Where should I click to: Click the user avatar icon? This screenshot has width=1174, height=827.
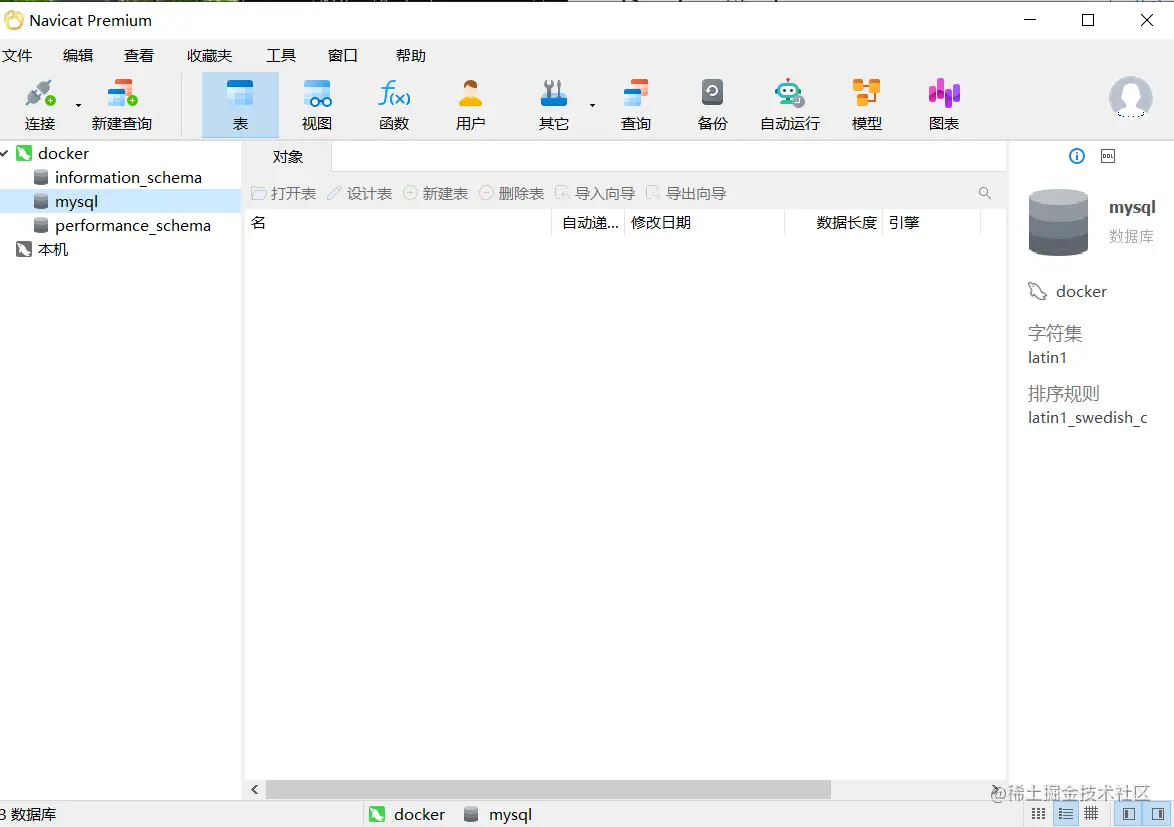(1131, 97)
